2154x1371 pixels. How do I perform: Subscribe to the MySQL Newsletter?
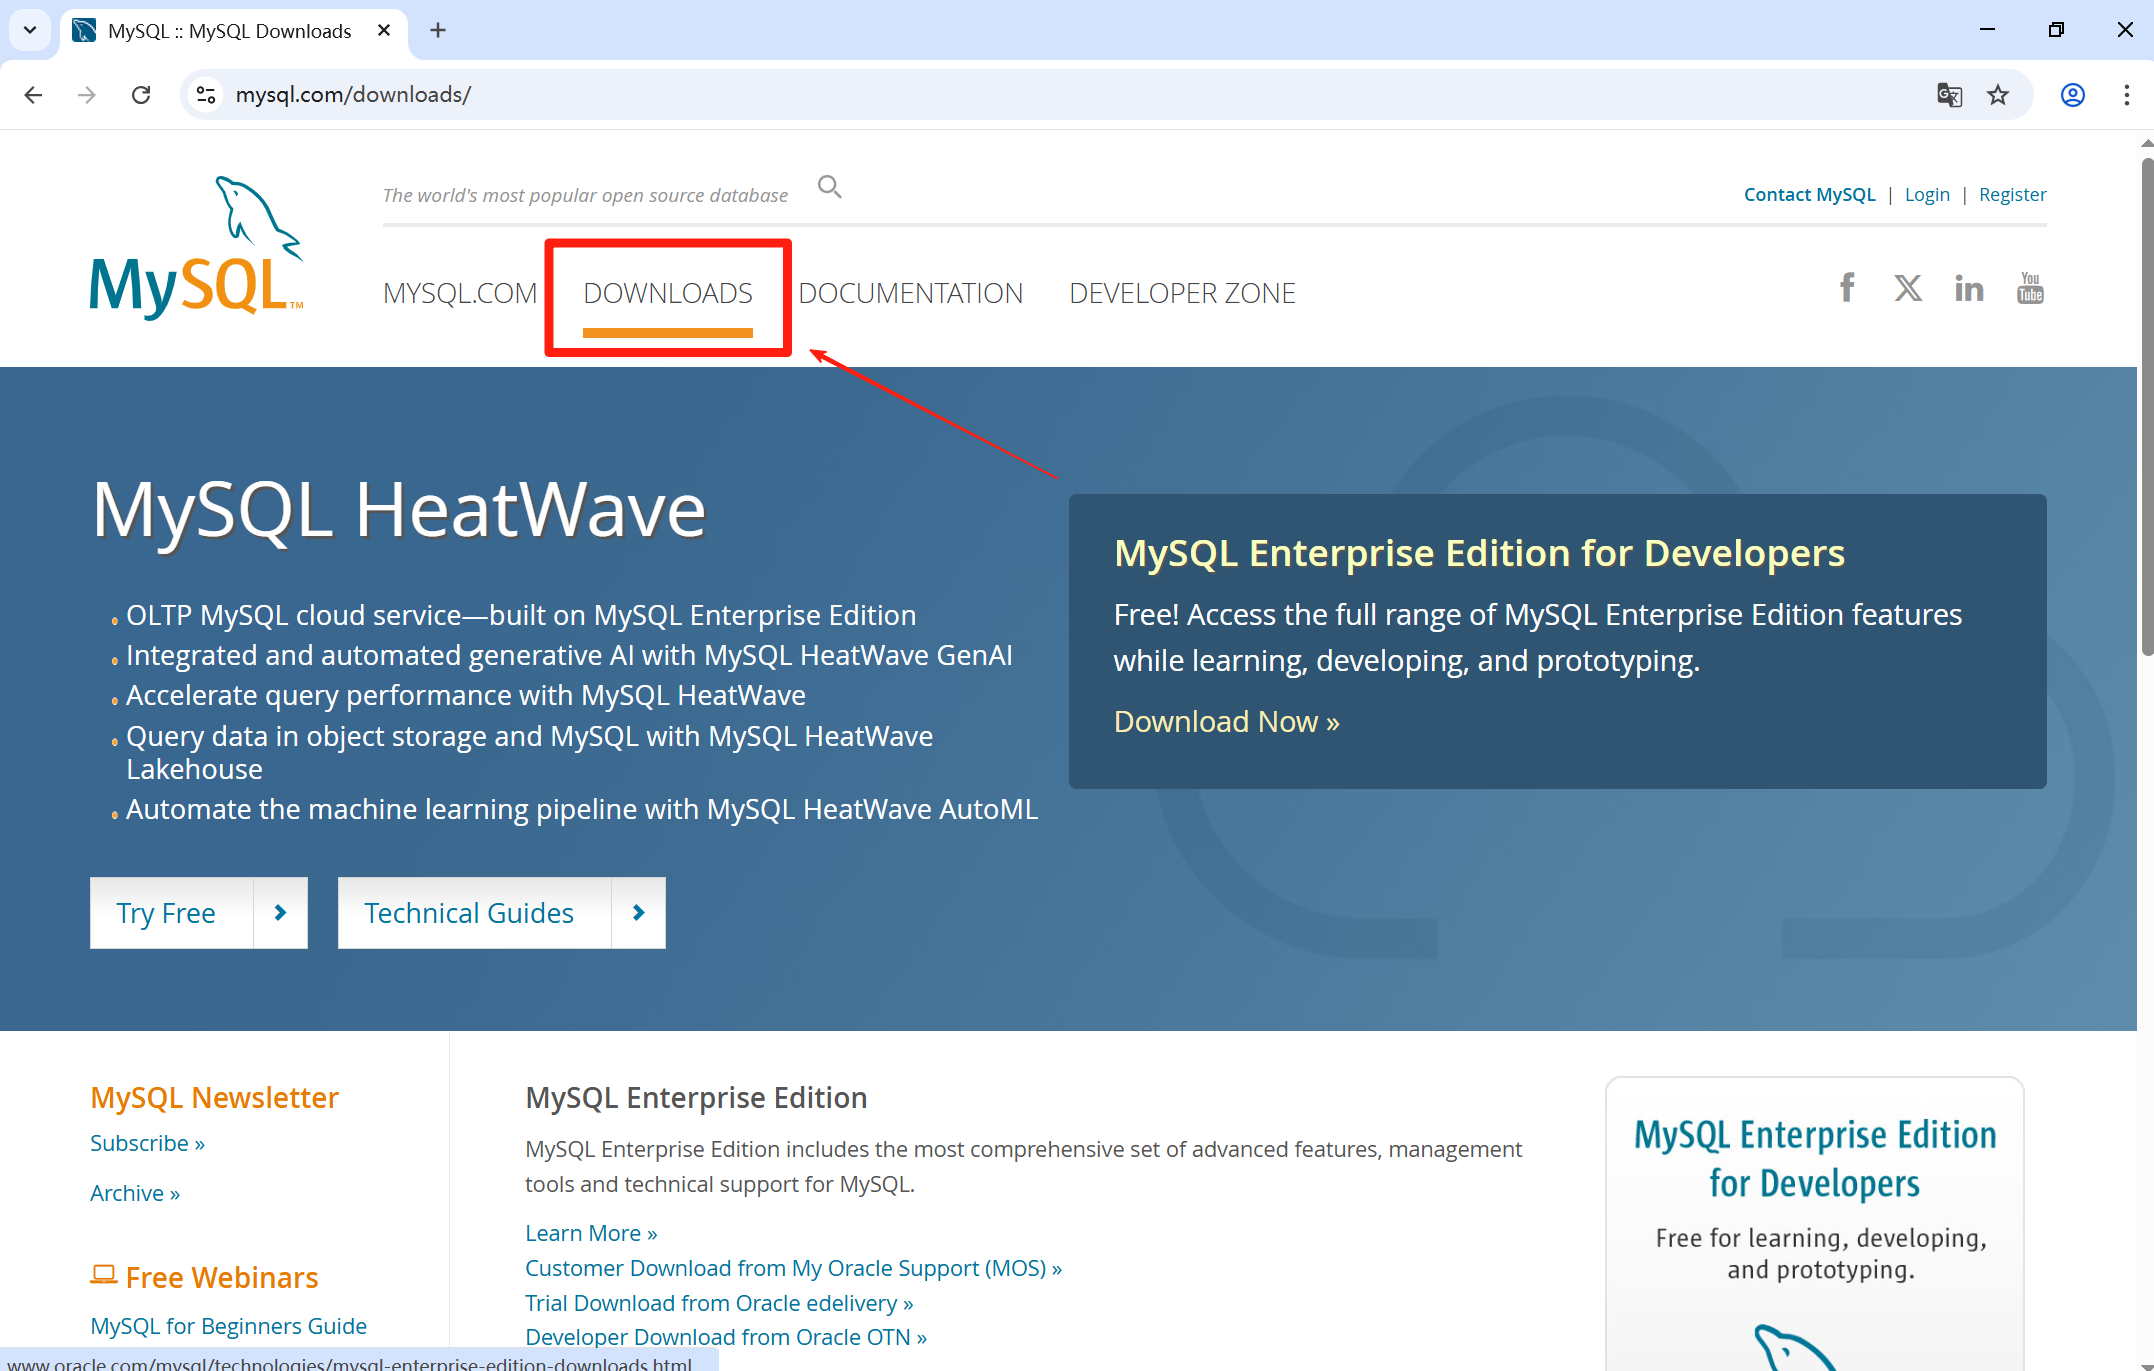click(147, 1143)
